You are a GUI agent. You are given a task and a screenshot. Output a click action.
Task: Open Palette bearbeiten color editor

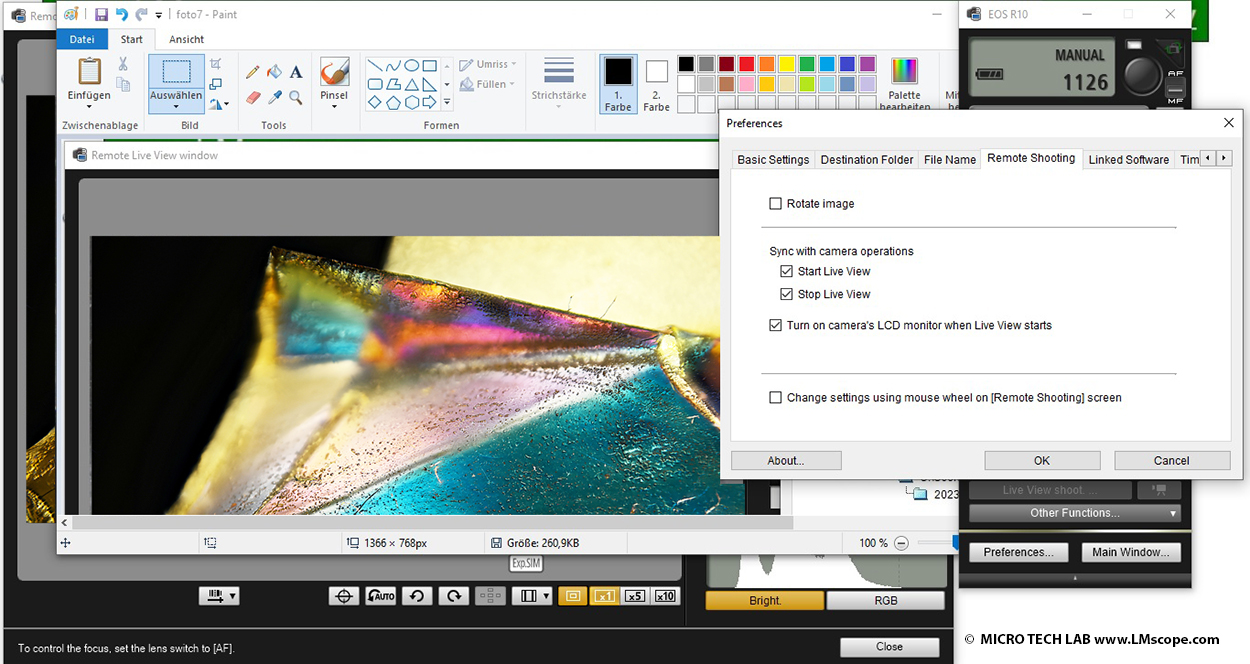[904, 84]
